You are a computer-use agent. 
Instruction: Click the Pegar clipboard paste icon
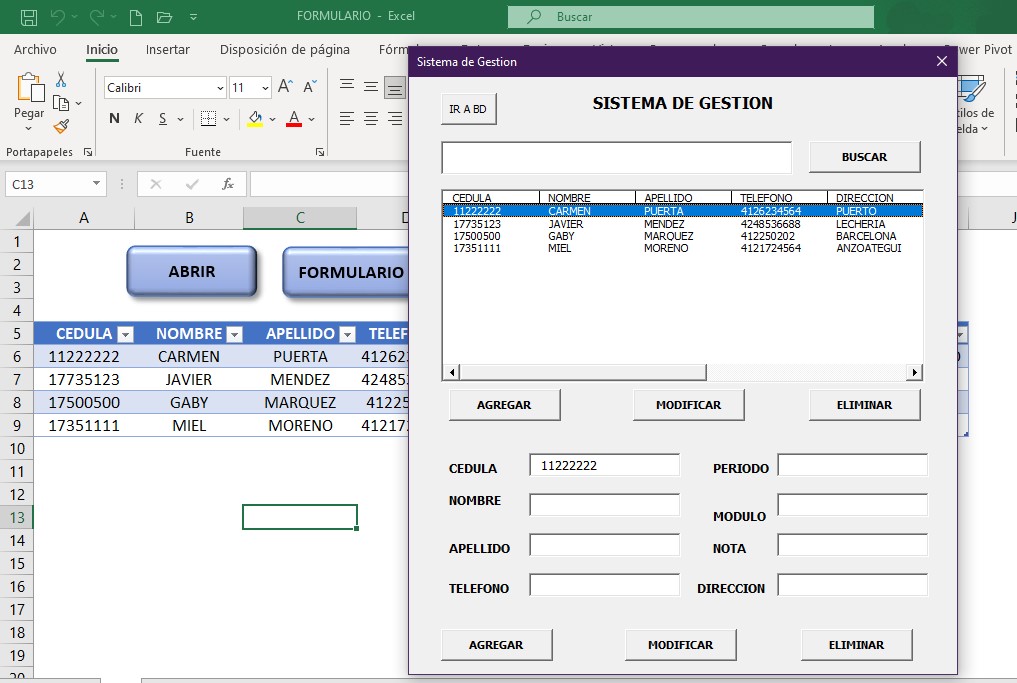point(30,88)
